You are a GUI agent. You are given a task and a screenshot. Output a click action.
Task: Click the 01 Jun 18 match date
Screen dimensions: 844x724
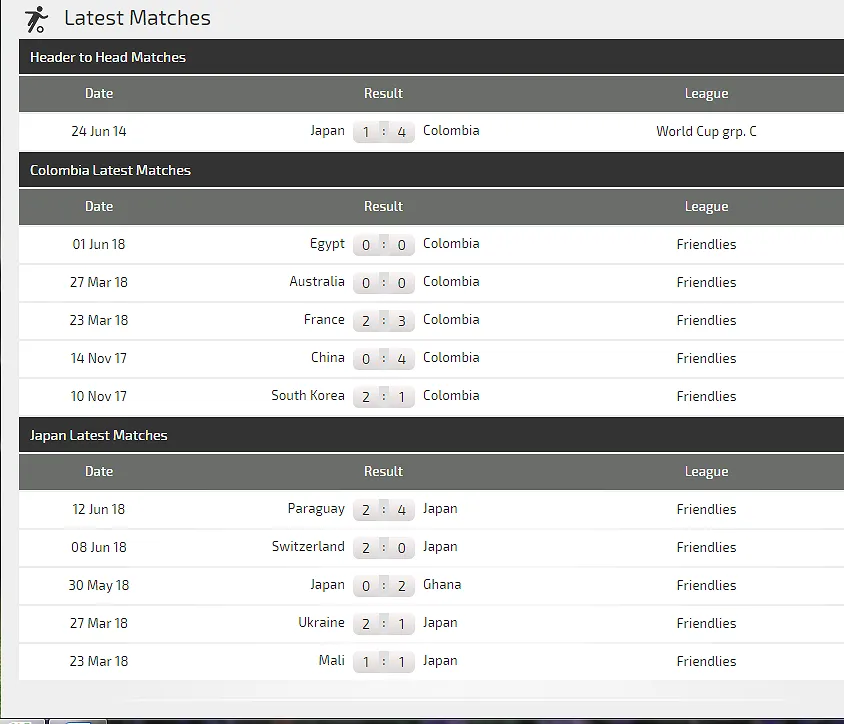pos(99,244)
